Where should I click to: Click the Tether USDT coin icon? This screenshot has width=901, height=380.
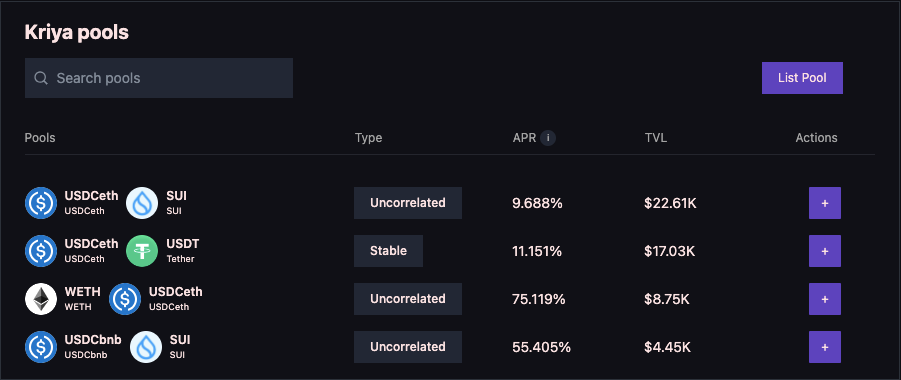click(x=142, y=251)
